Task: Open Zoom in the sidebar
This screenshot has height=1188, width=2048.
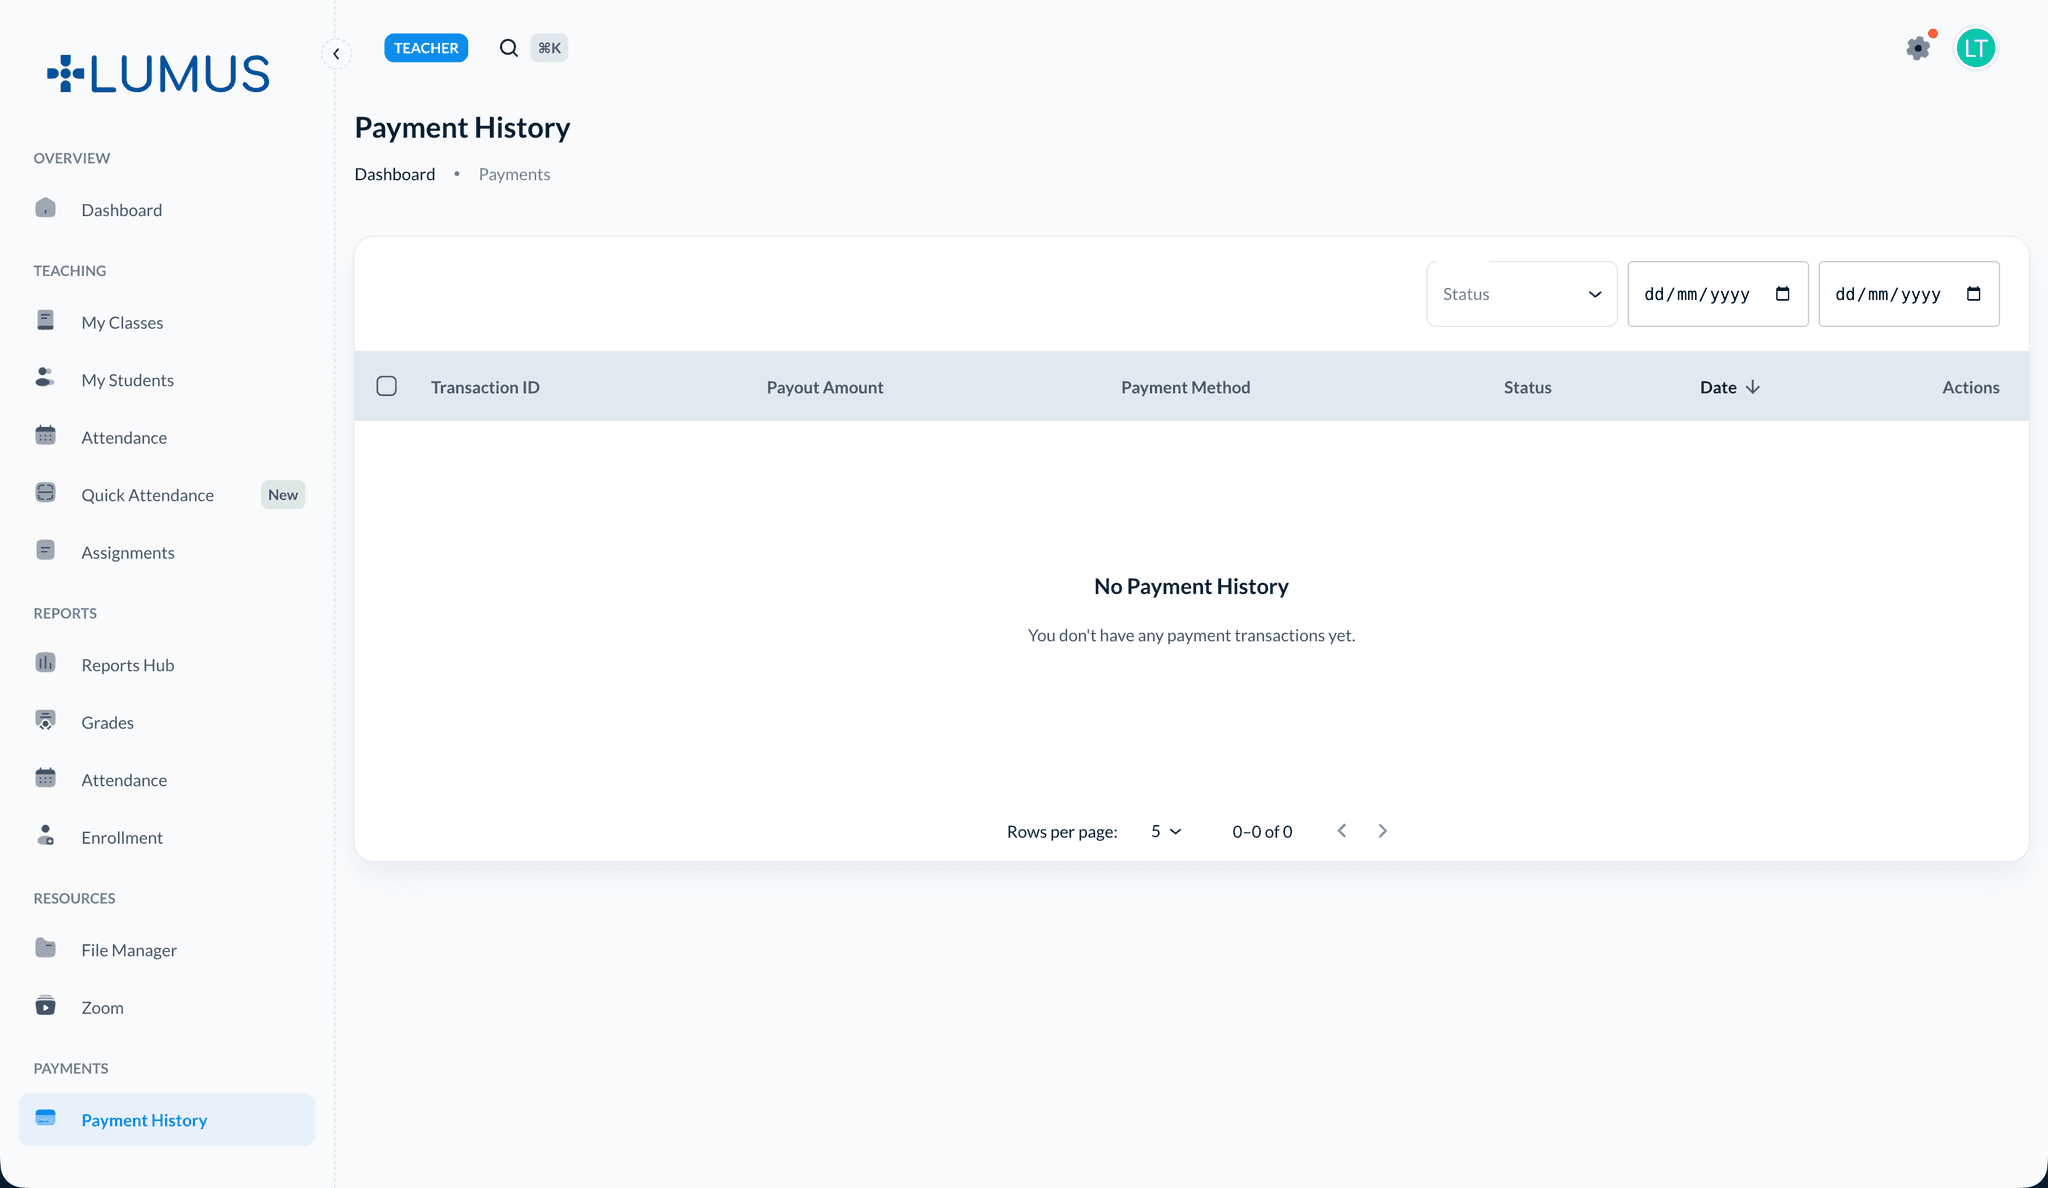Action: point(167,1007)
